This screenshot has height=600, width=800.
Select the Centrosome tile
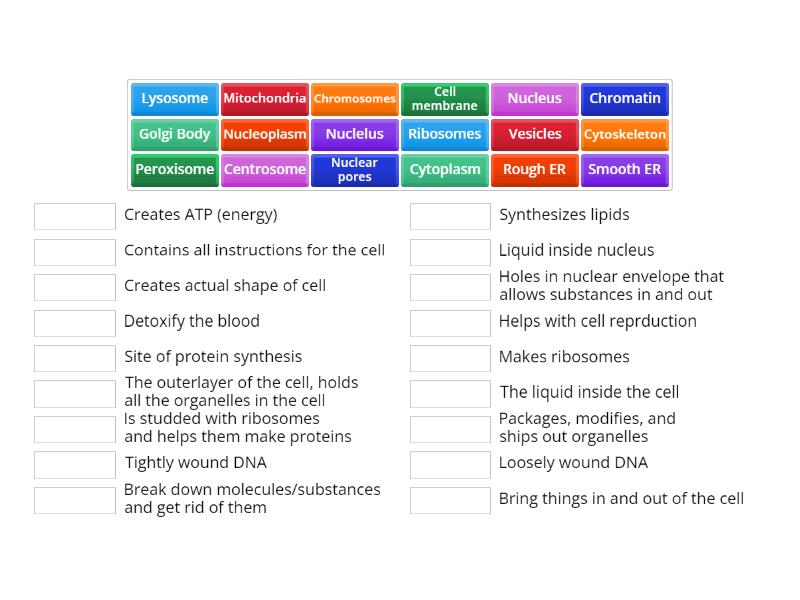pos(264,170)
